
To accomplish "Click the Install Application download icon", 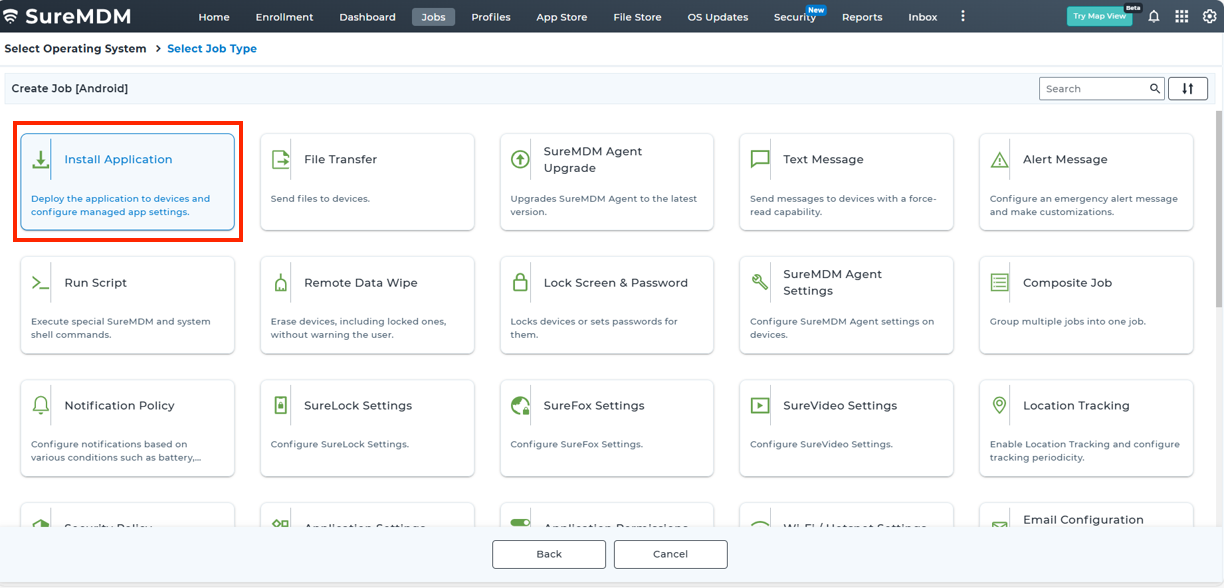I will (41, 160).
